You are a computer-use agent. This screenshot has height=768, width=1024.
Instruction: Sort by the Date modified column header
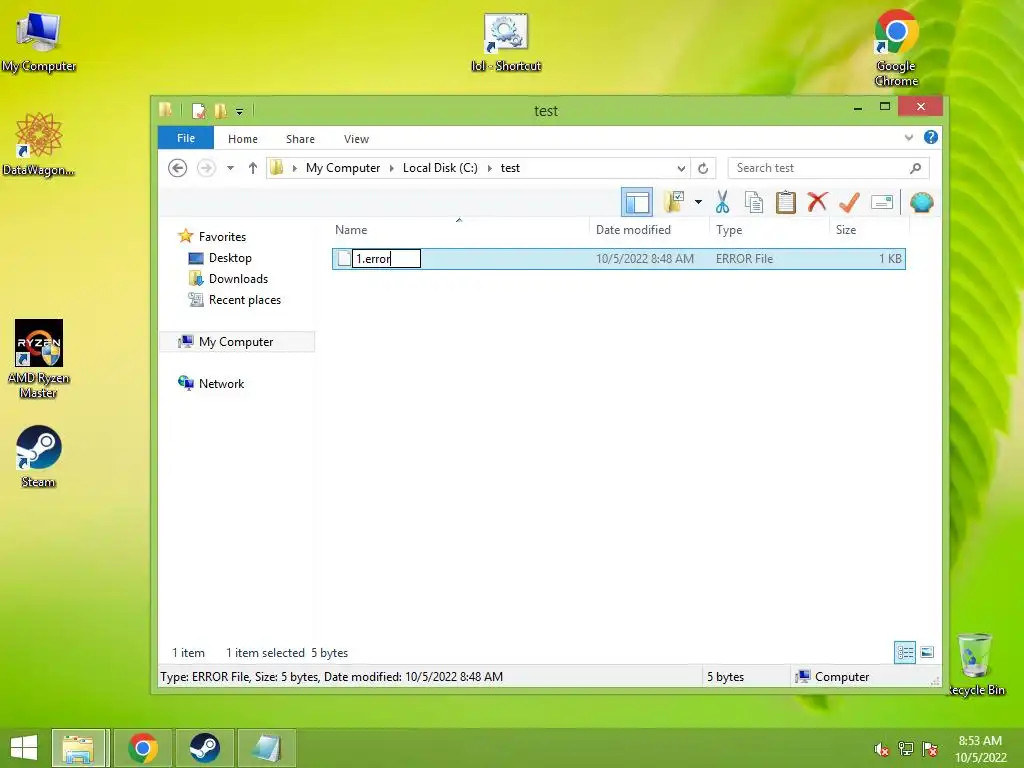pos(633,230)
